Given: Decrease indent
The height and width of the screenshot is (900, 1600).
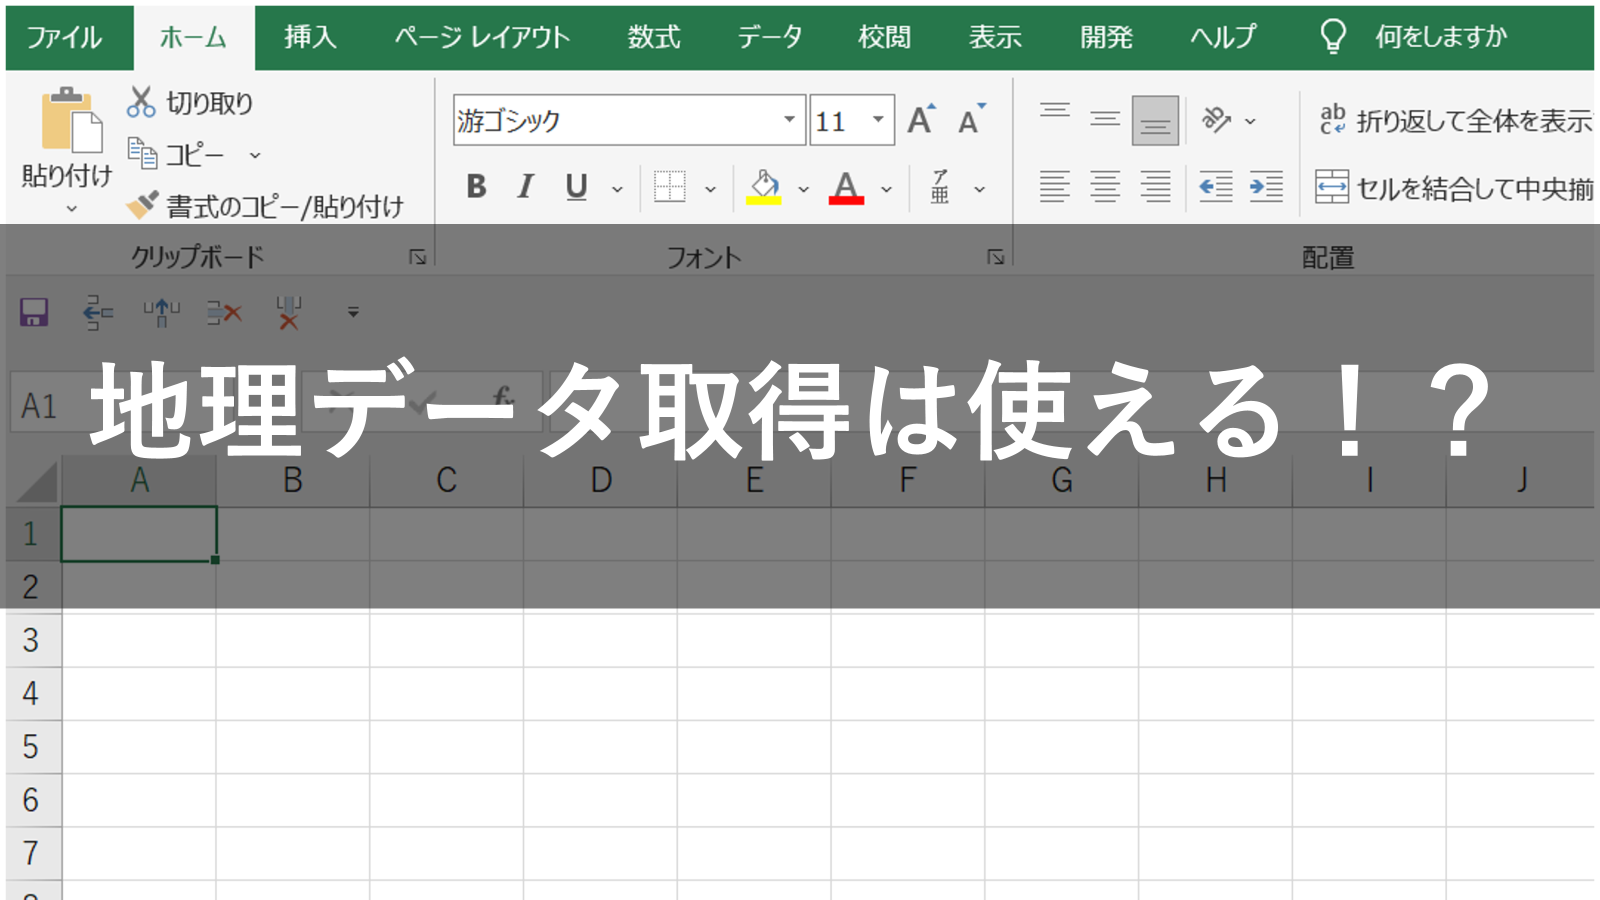Looking at the screenshot, I should point(1216,187).
